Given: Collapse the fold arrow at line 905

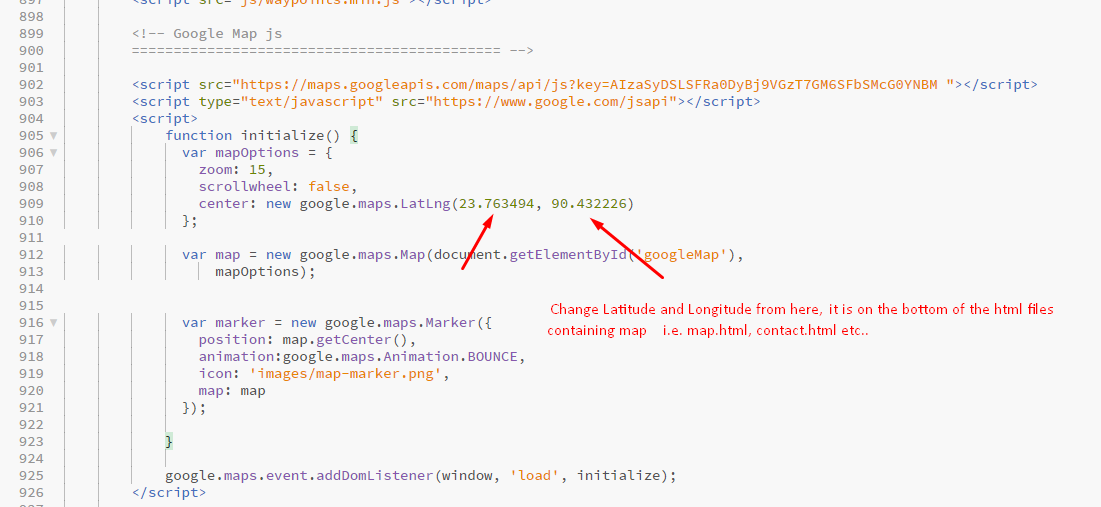Looking at the screenshot, I should point(53,135).
